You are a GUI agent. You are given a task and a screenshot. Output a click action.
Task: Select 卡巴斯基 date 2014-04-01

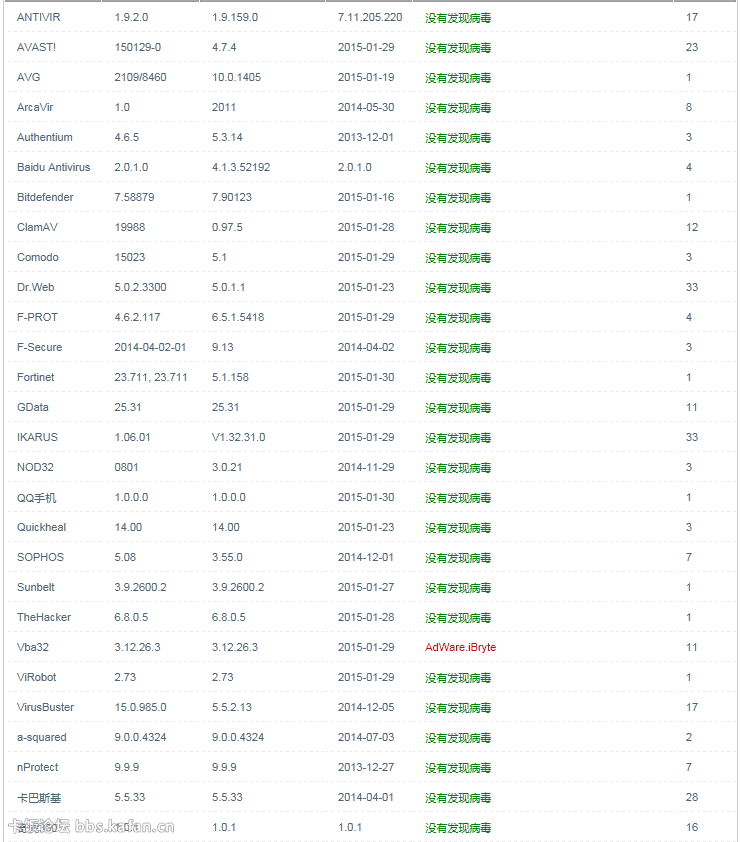366,798
